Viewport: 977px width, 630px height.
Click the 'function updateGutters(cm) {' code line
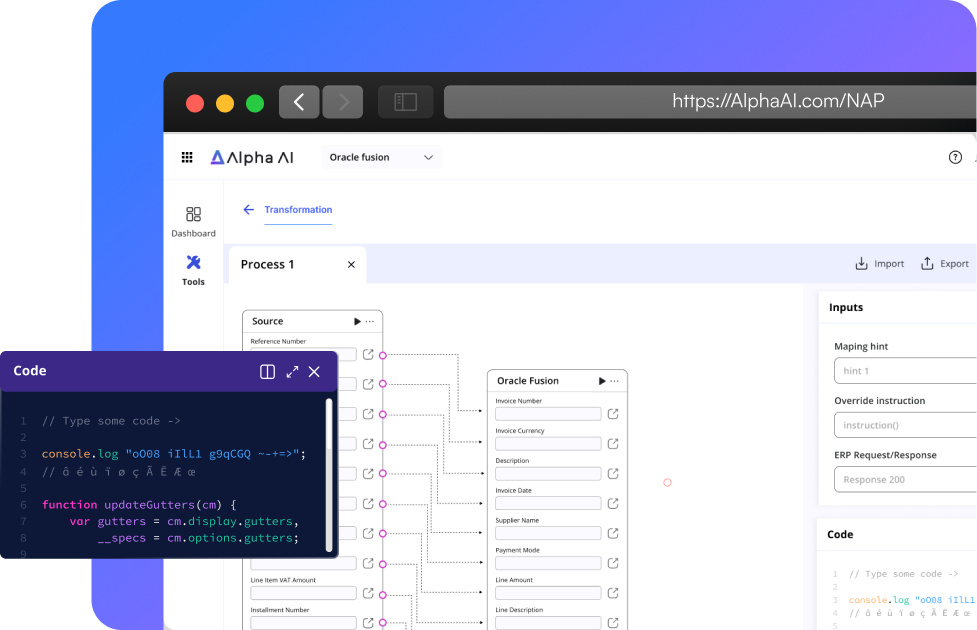coord(139,505)
